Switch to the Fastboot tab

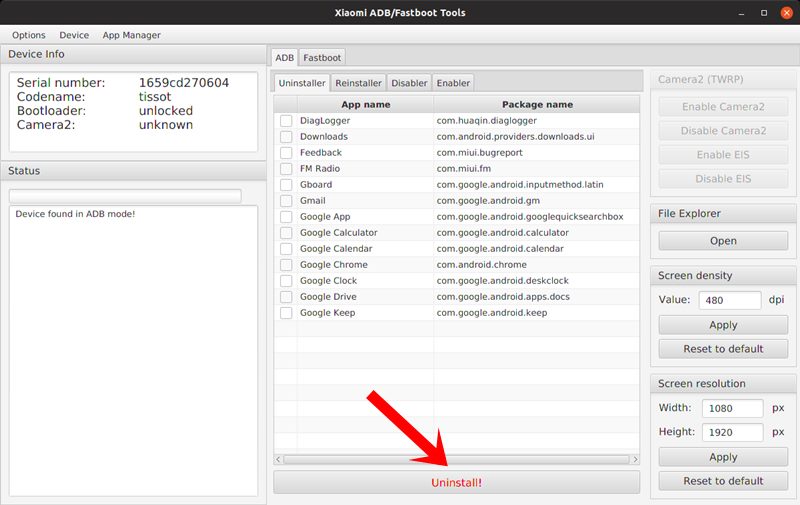tap(322, 58)
